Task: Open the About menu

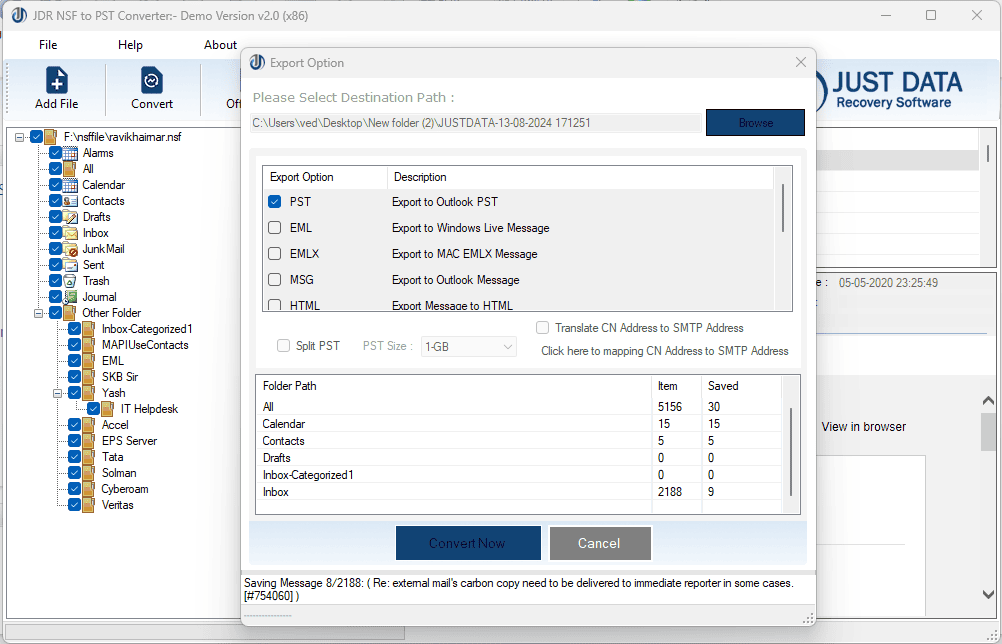Action: tap(220, 44)
